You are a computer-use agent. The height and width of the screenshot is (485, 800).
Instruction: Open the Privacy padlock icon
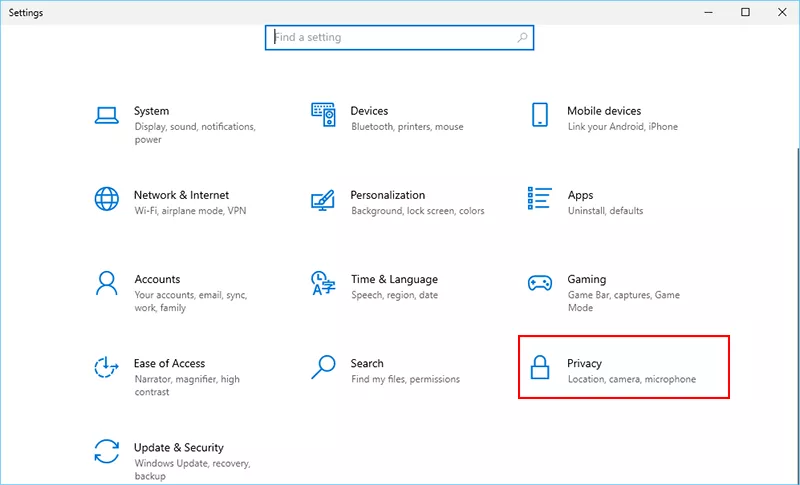pyautogui.click(x=540, y=367)
